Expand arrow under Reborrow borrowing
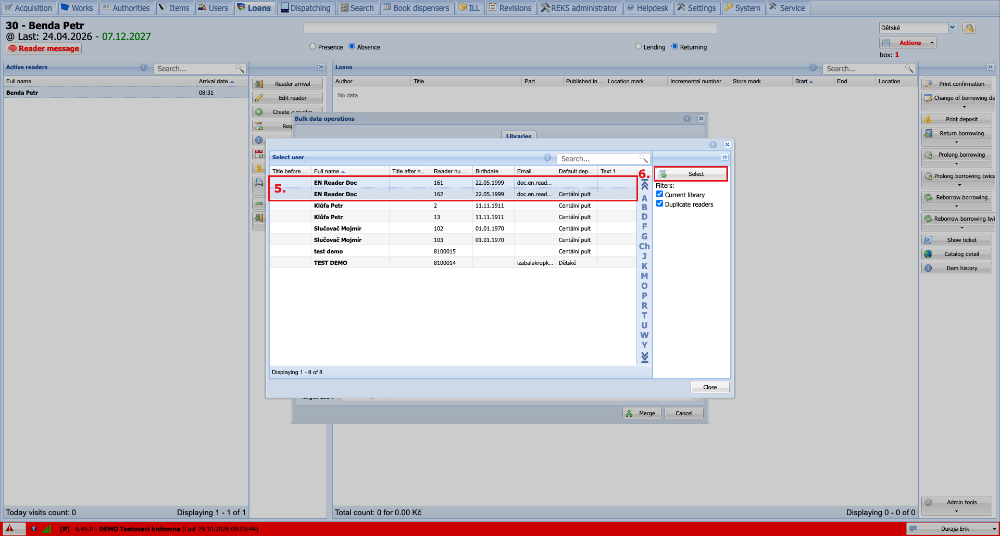This screenshot has height=536, width=1000. 957,207
